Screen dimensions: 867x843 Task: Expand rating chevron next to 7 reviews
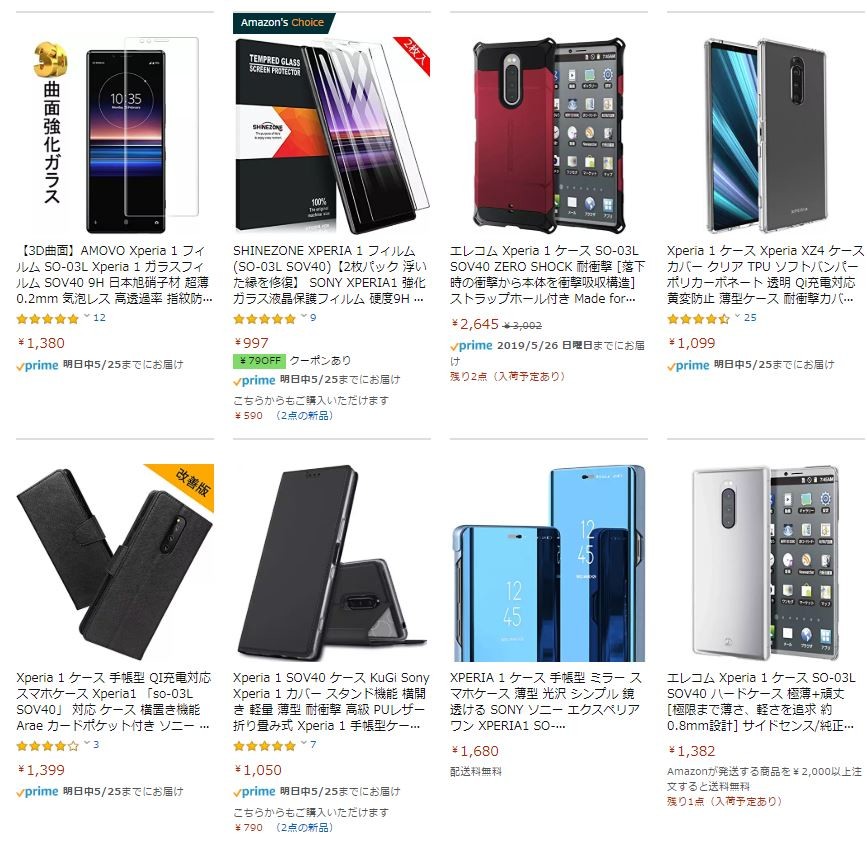(x=304, y=744)
